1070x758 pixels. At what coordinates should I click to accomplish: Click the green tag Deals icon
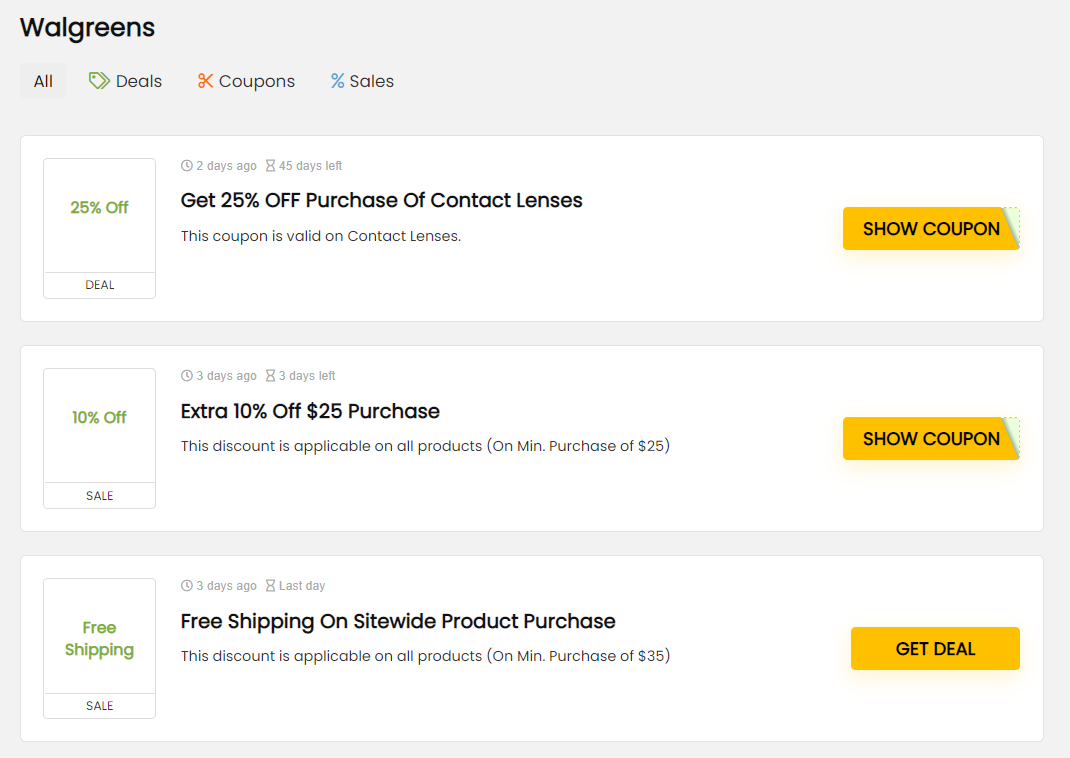tap(99, 81)
